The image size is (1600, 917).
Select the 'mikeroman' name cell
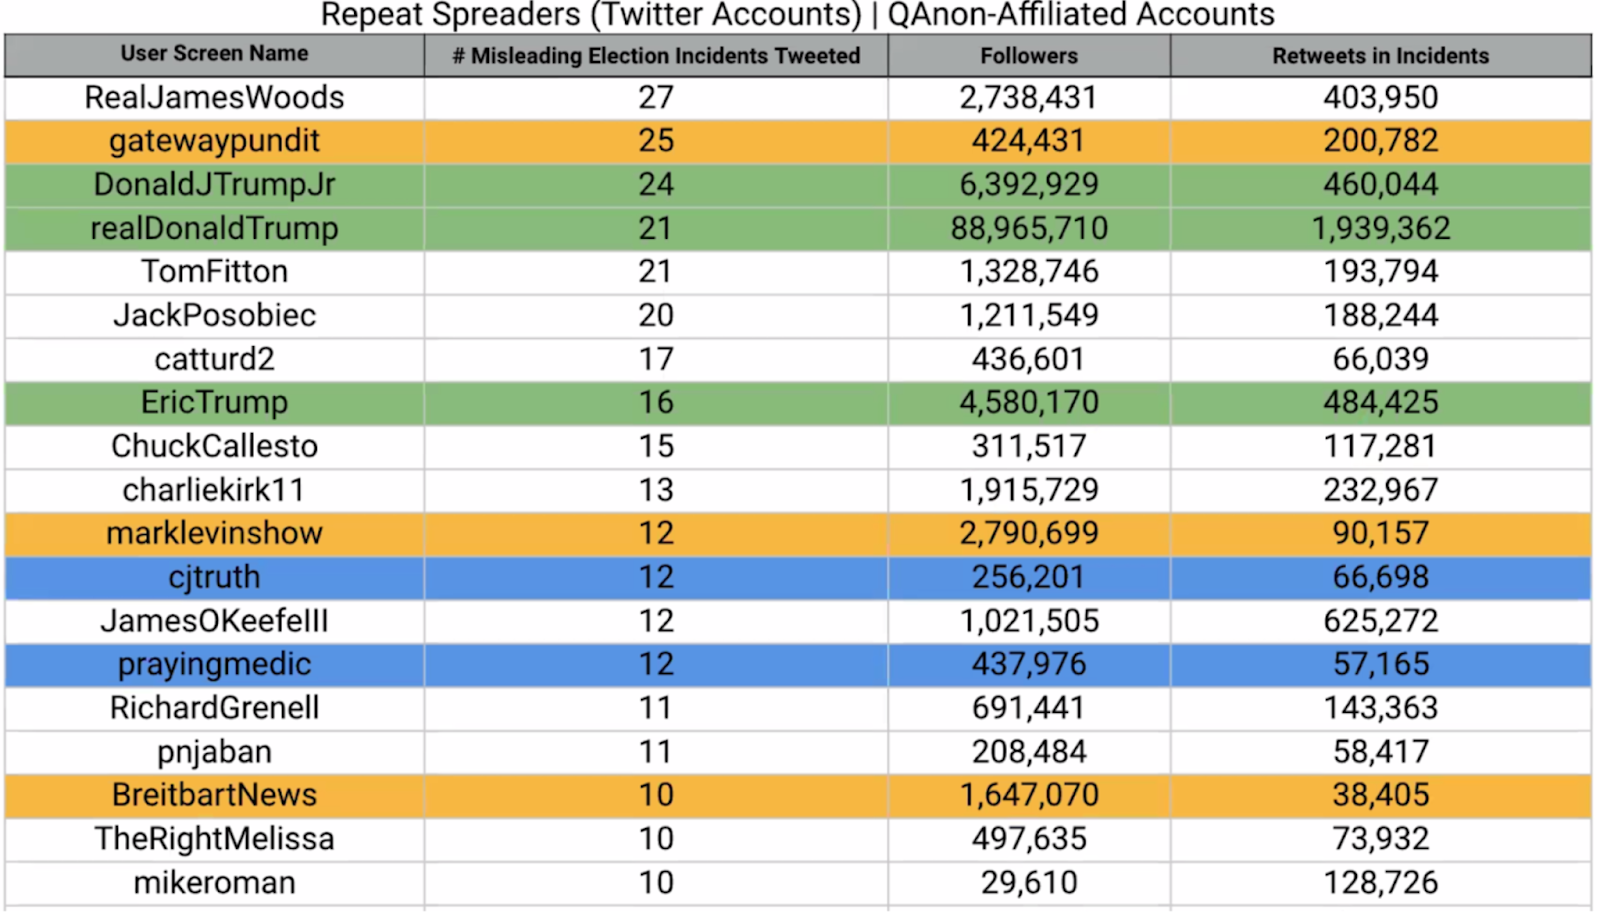coord(214,883)
